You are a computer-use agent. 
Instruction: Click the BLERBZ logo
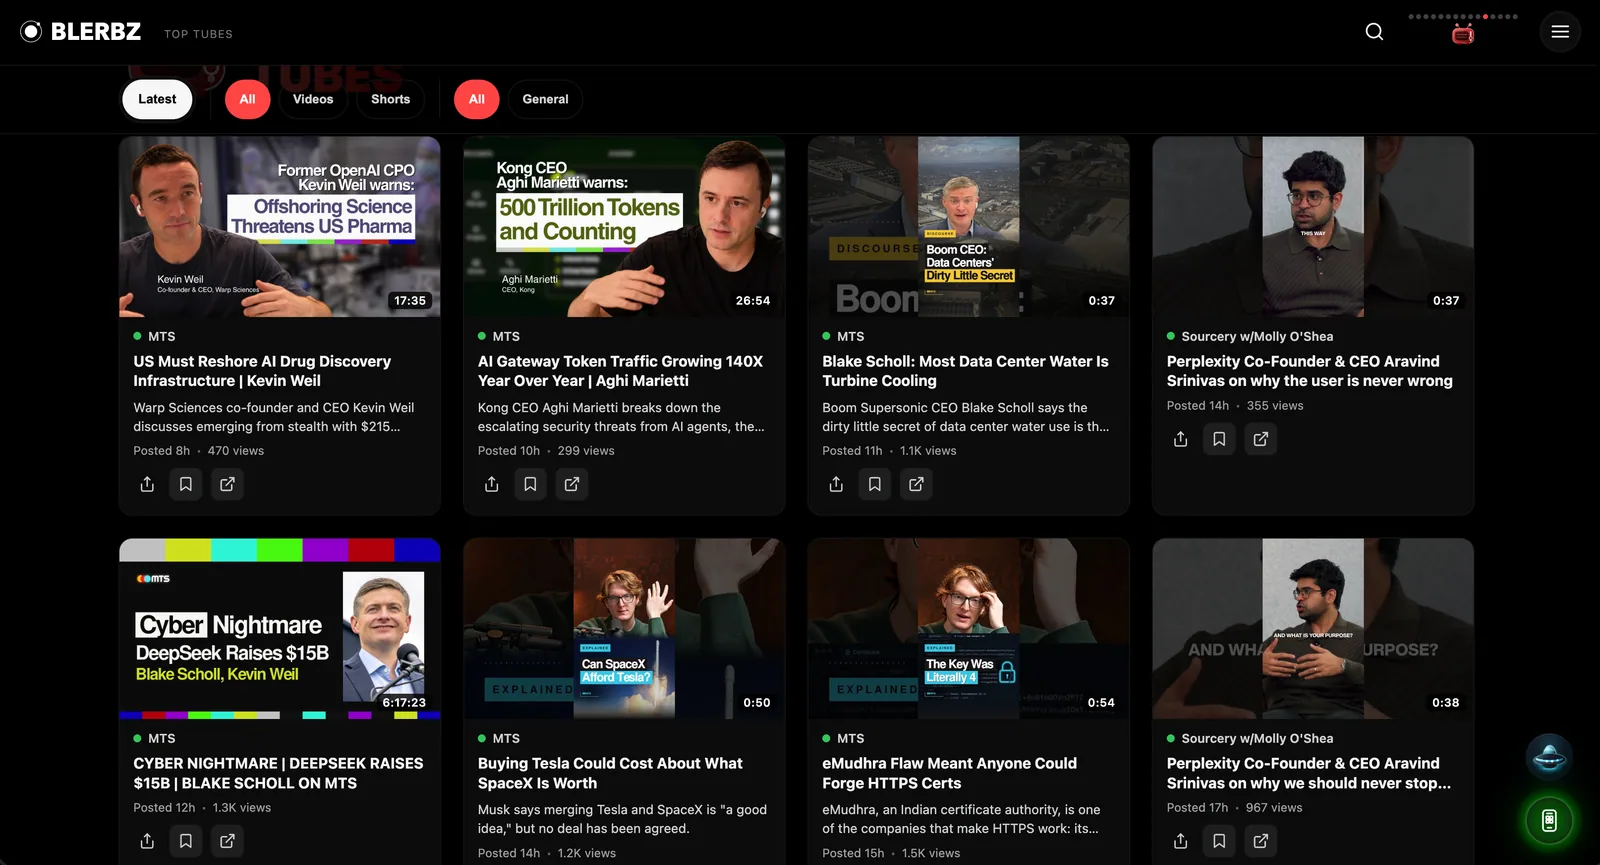(x=81, y=32)
